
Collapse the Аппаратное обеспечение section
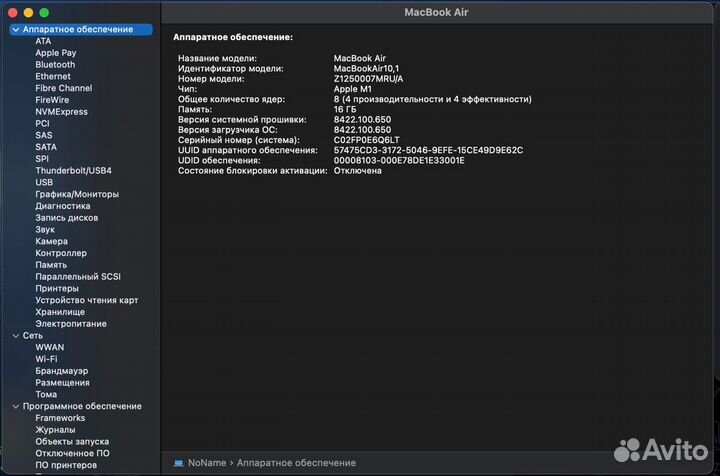(x=14, y=29)
